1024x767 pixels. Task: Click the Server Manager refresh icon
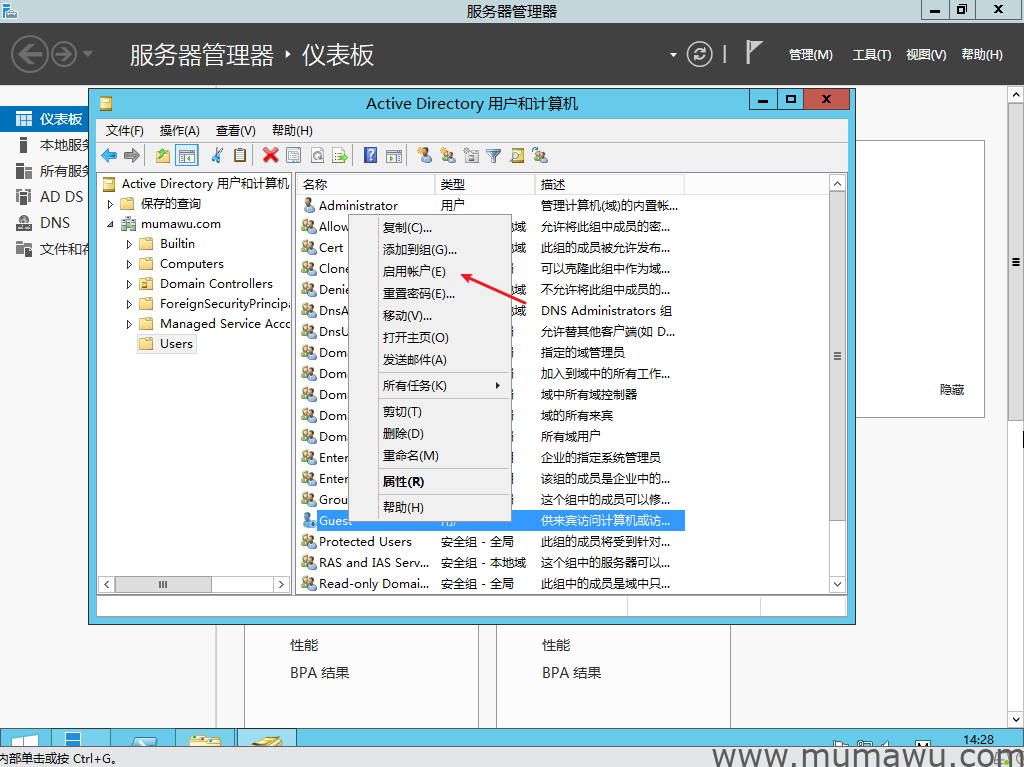tap(700, 54)
